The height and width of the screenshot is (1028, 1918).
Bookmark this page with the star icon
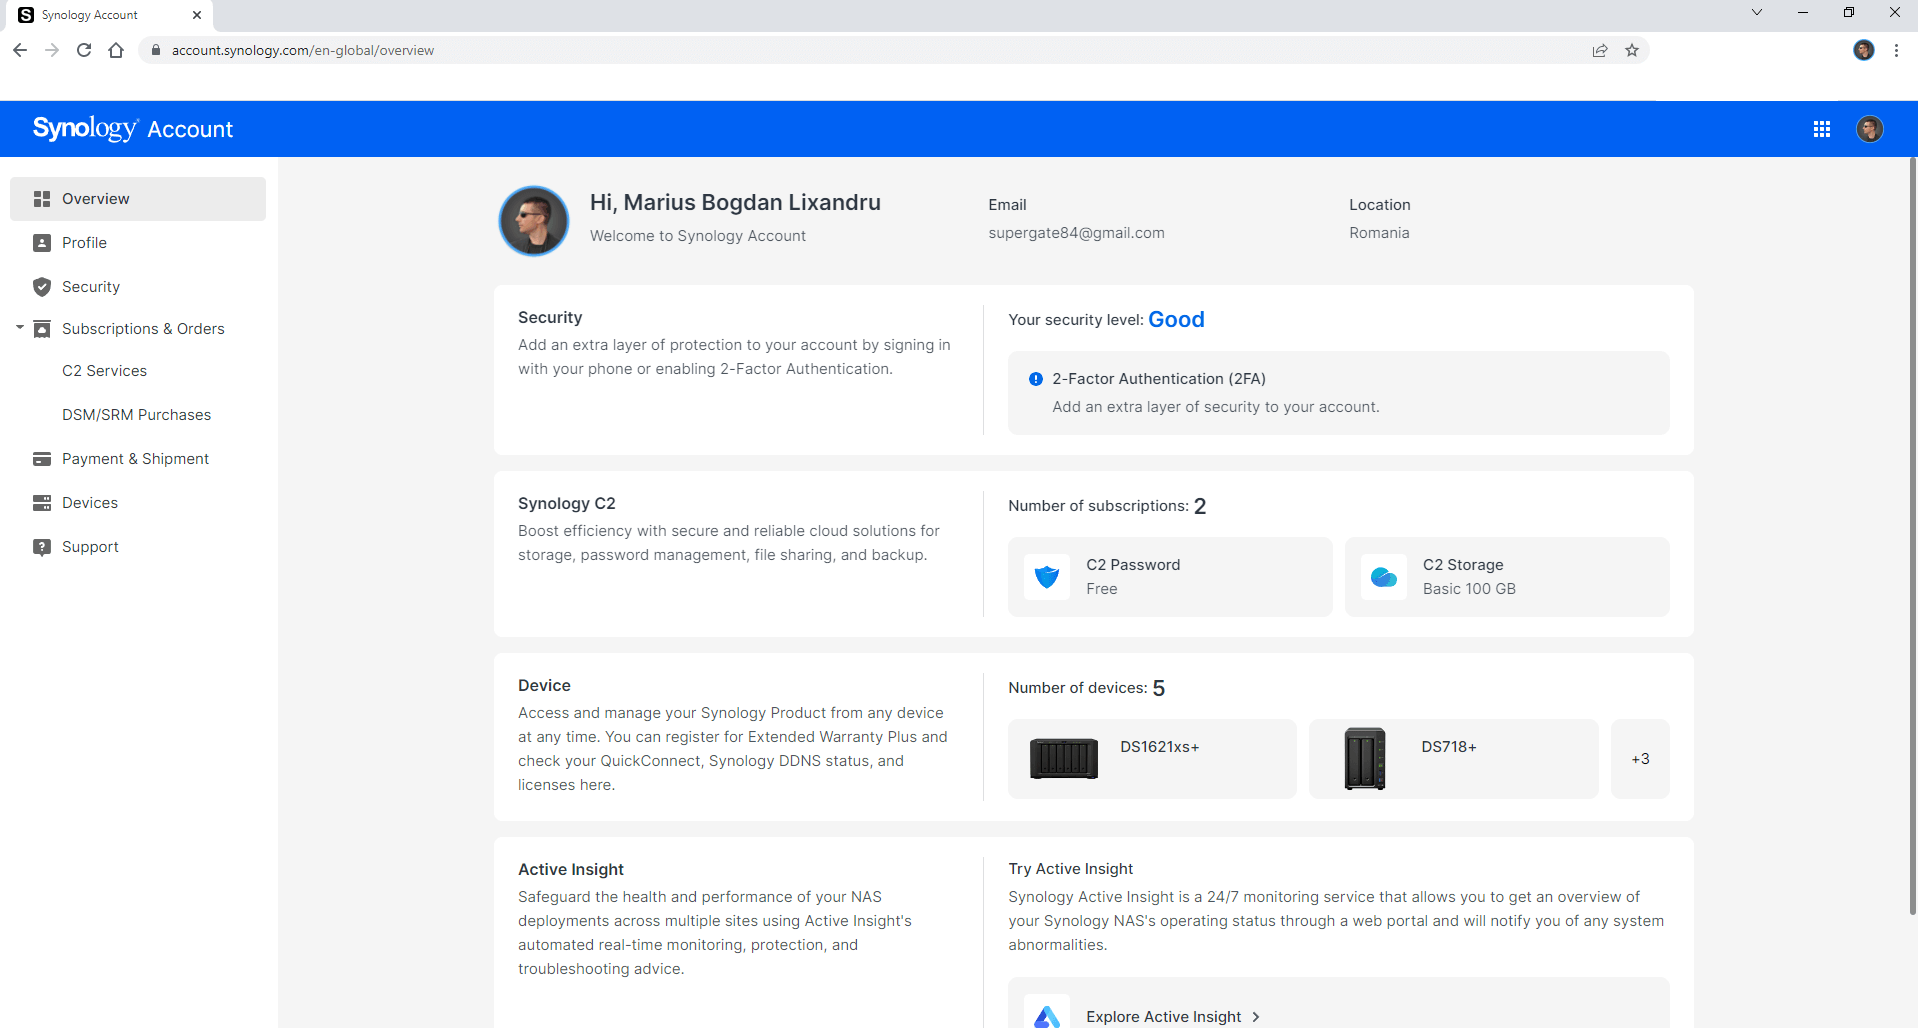pyautogui.click(x=1632, y=50)
